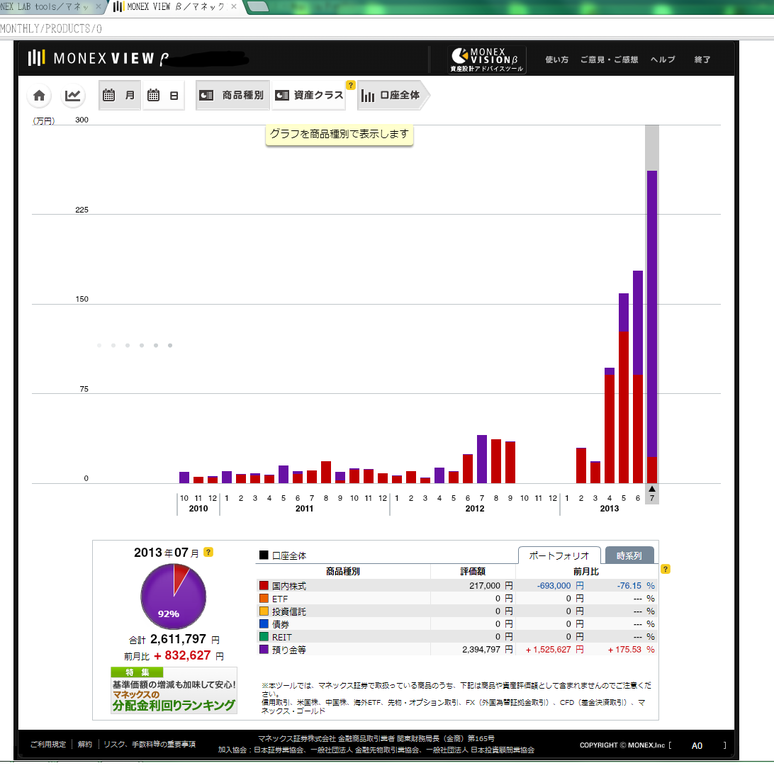This screenshot has width=774, height=768.
Task: Click 終了 to exit
Action: click(702, 60)
